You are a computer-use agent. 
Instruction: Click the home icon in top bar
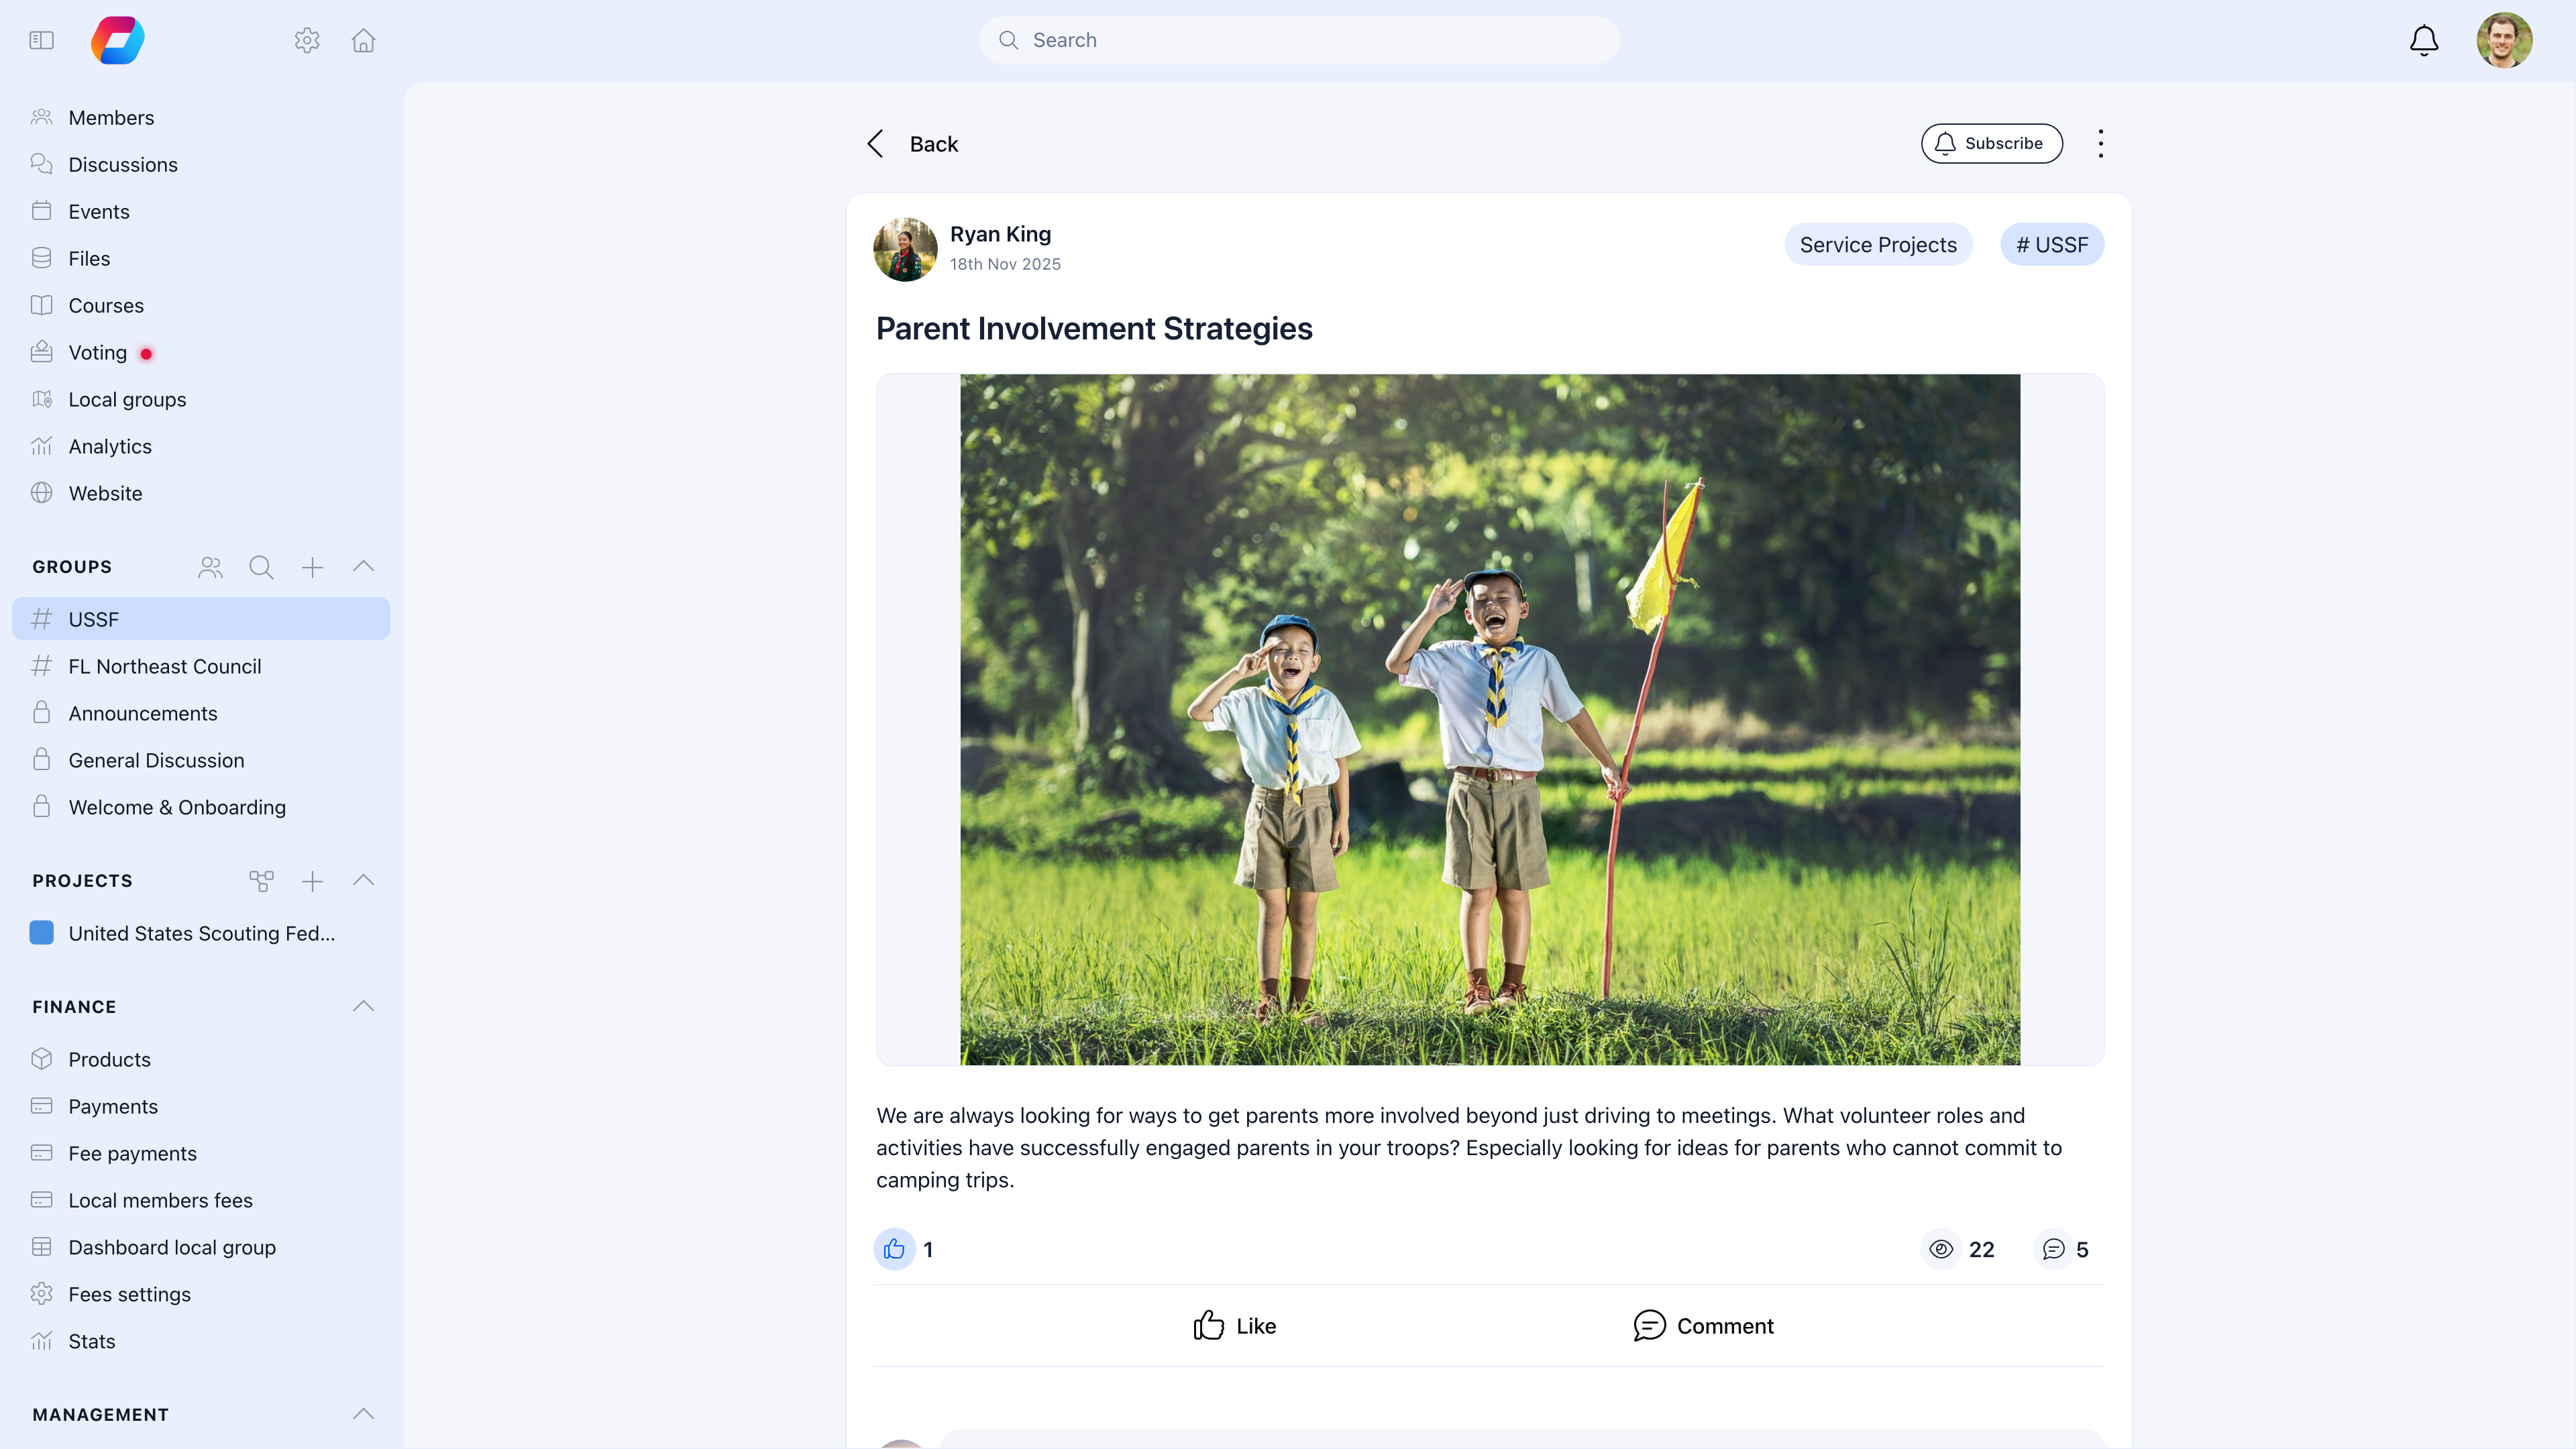(362, 40)
